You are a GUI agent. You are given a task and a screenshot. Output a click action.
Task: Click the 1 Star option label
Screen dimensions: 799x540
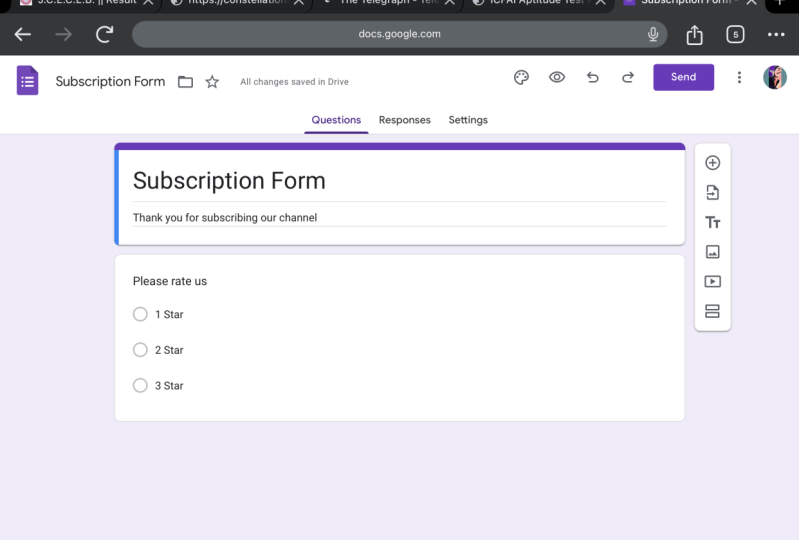[x=169, y=315]
